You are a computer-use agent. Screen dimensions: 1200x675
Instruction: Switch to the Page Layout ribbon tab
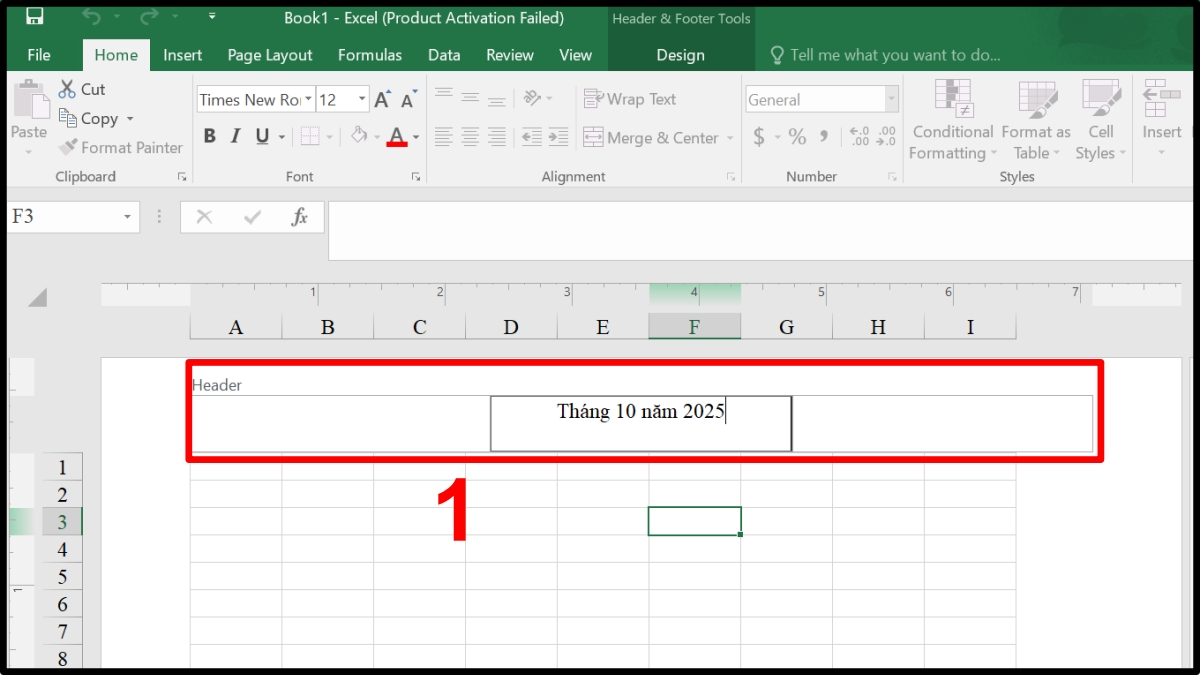pos(269,55)
